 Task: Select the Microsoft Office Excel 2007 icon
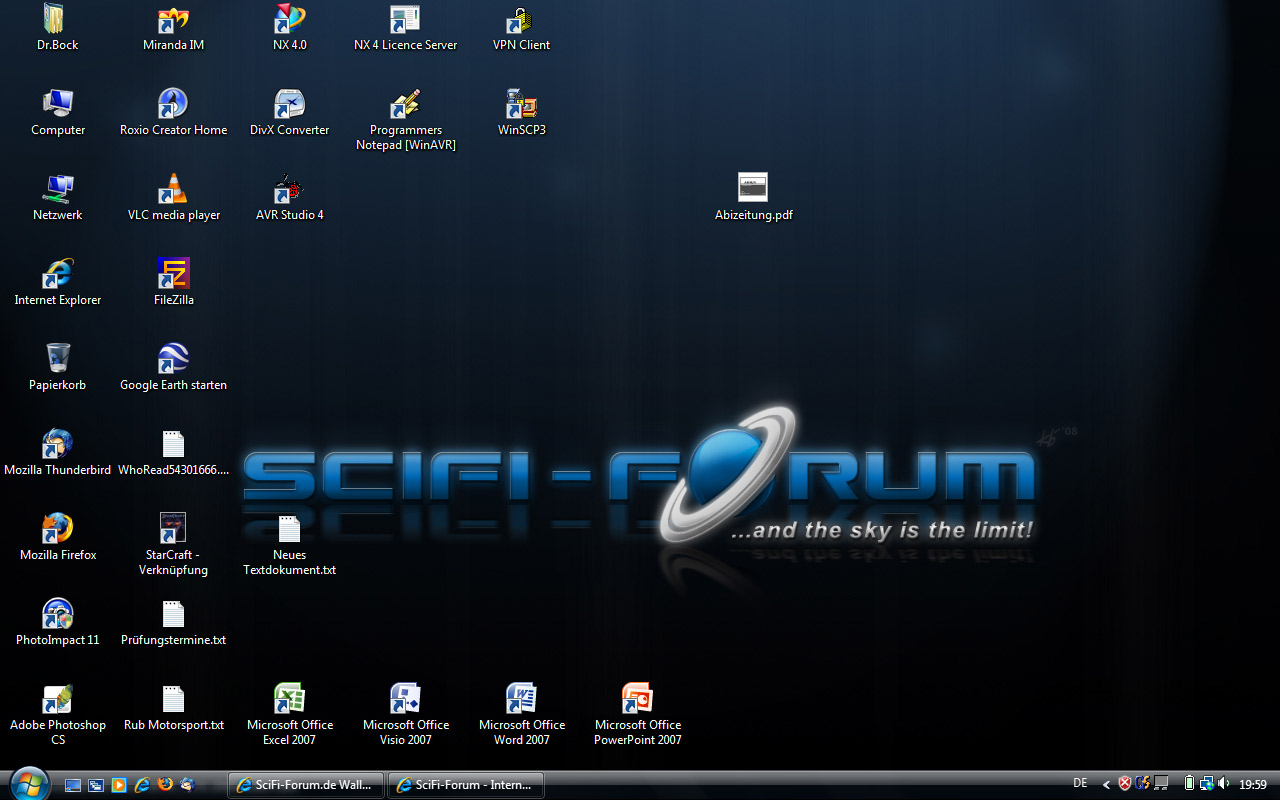pos(289,699)
